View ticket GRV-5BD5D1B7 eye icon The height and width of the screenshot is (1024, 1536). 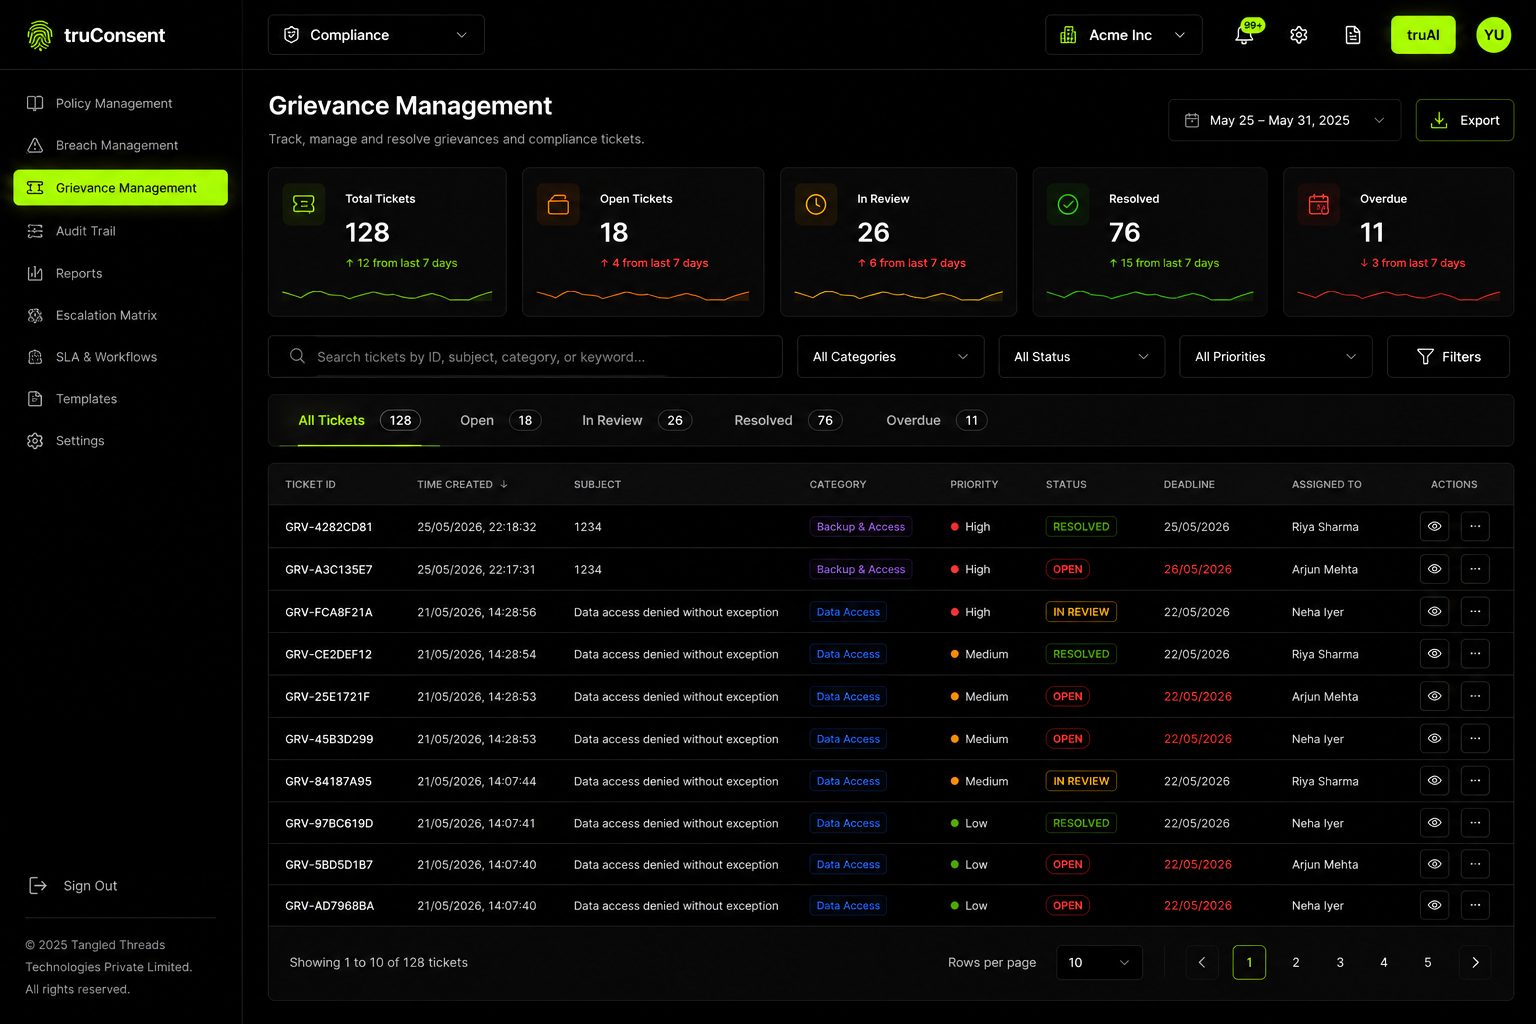(x=1434, y=864)
